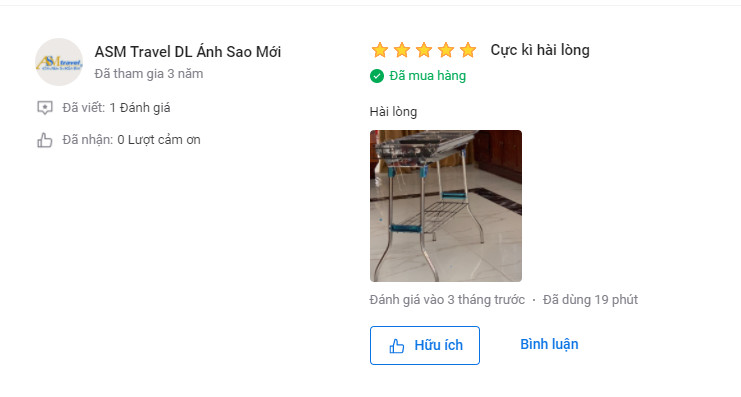The width and height of the screenshot is (741, 397).
Task: Open the Bình luận comment link
Action: click(x=549, y=344)
